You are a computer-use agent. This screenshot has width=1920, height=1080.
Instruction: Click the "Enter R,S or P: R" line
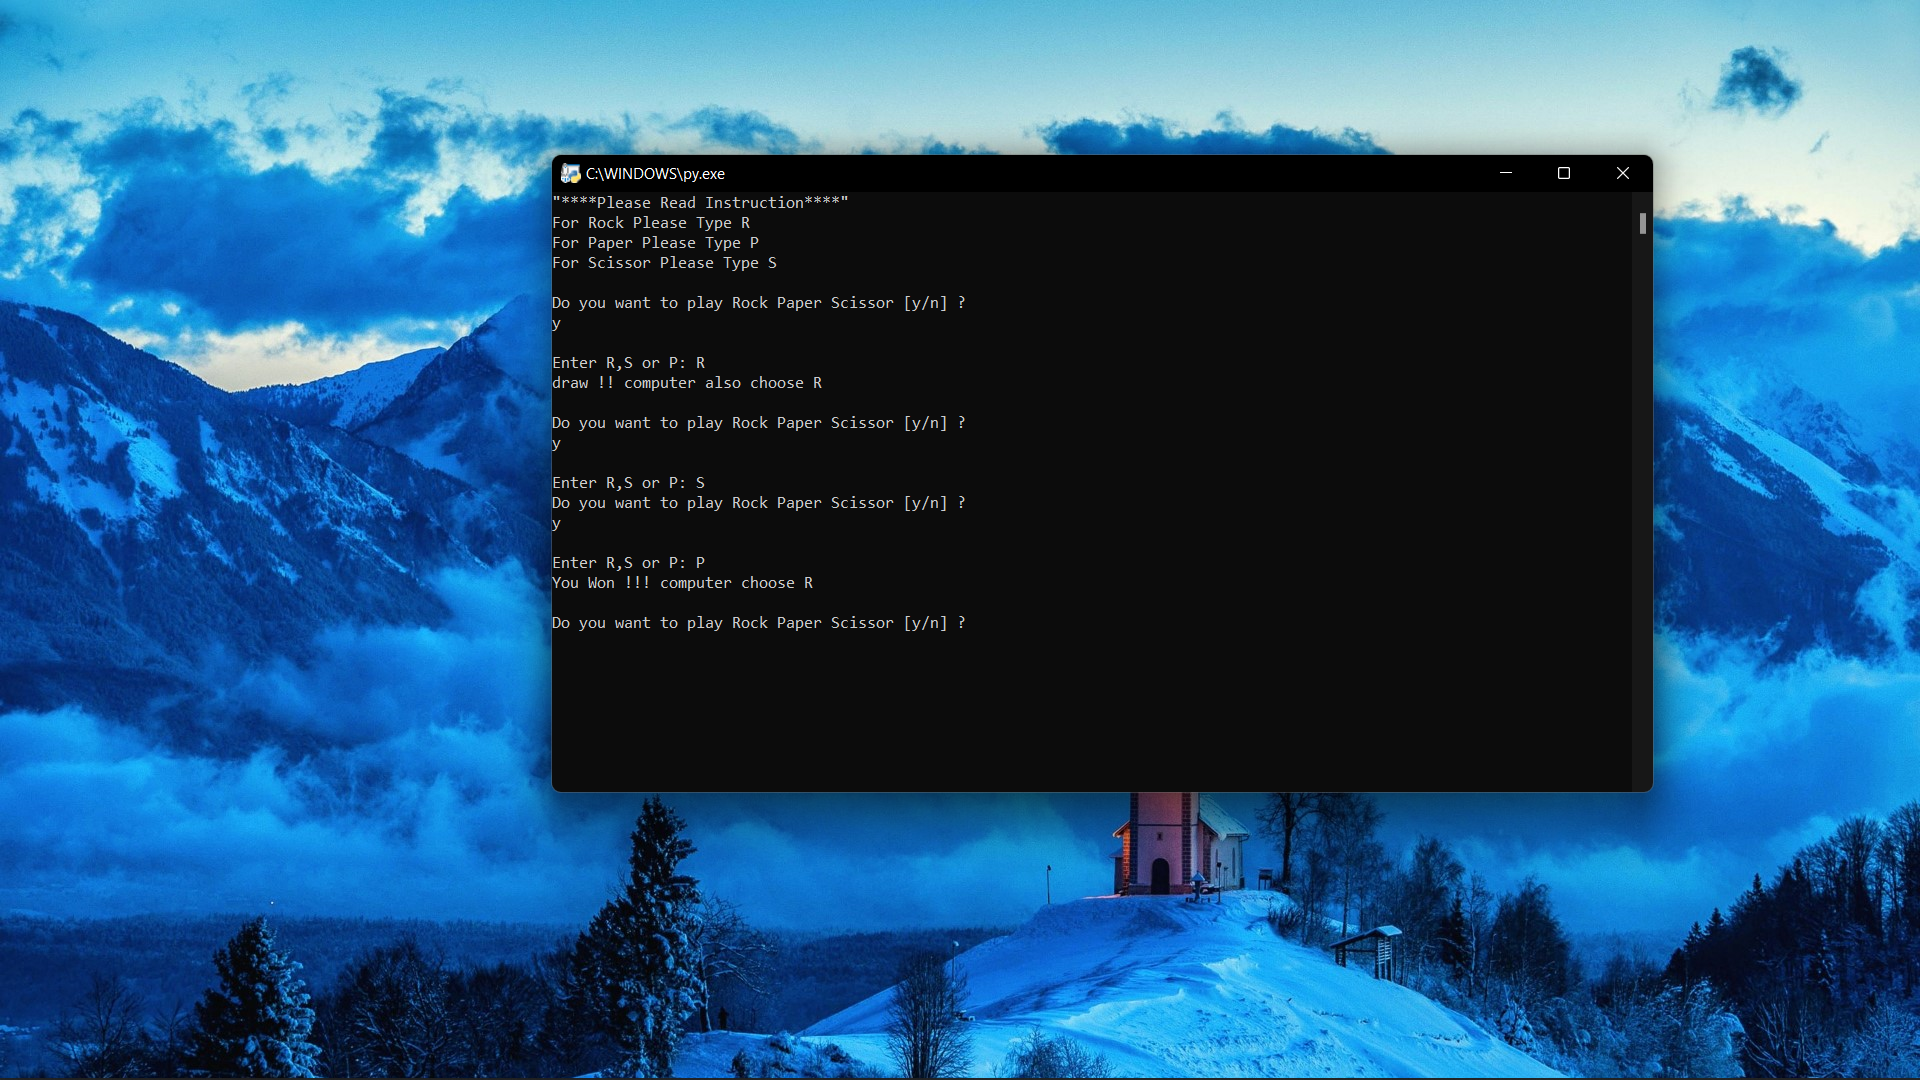(x=628, y=363)
